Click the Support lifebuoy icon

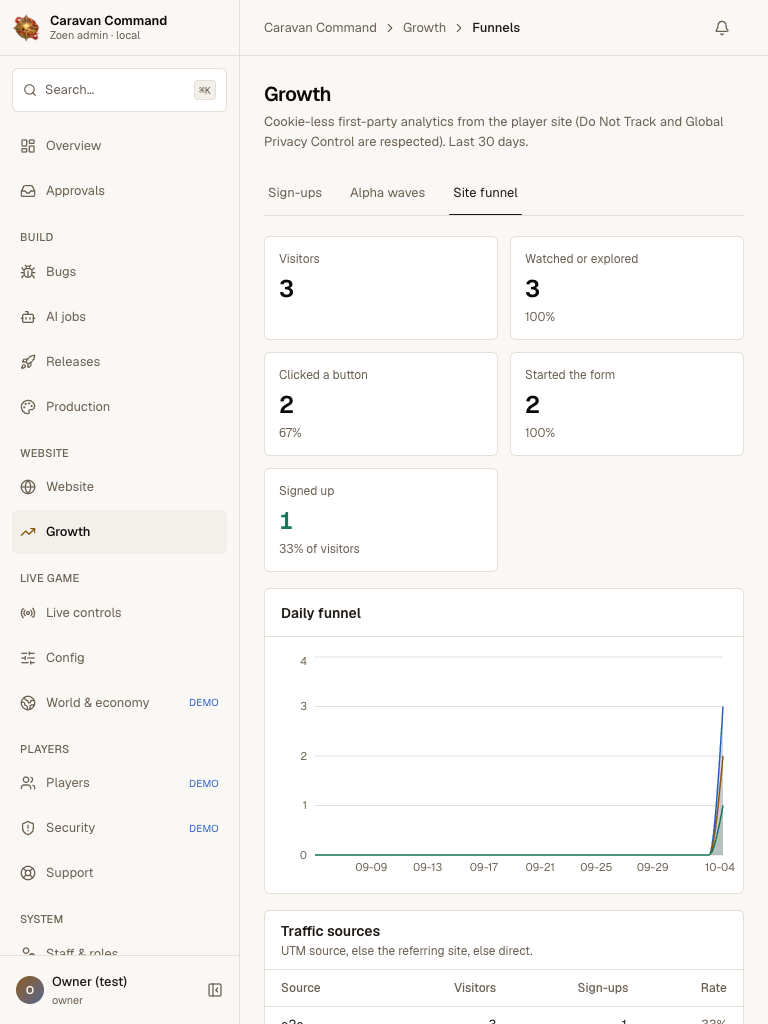pos(28,873)
